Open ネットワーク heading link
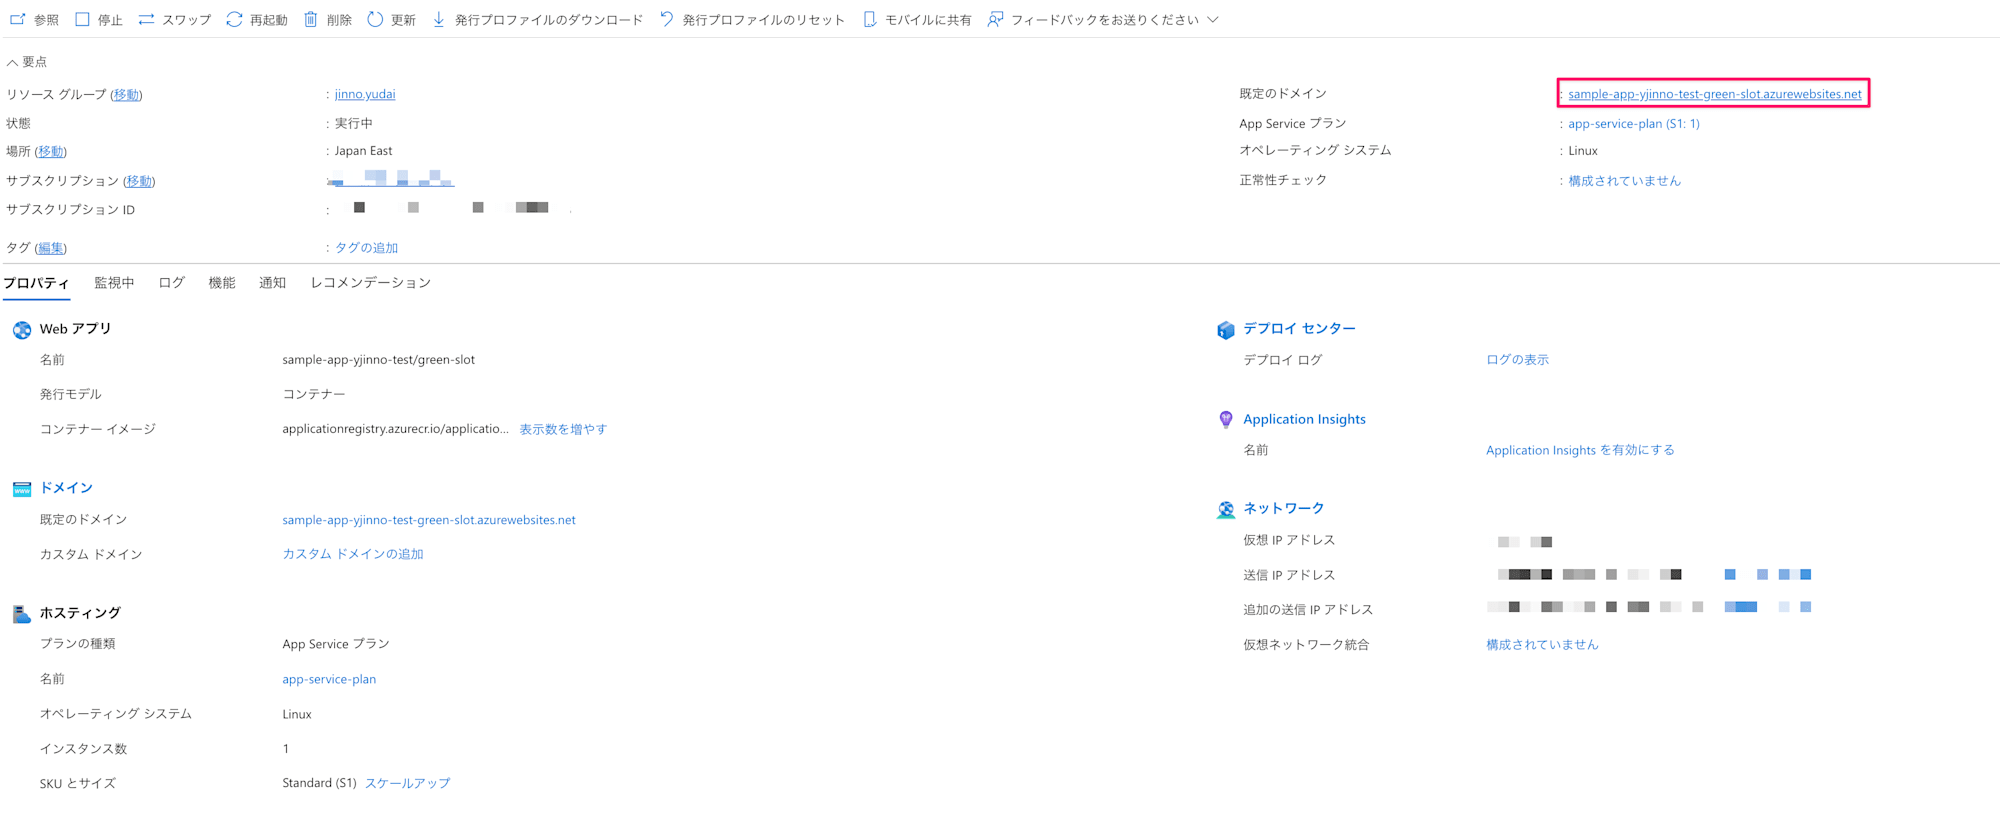 (1283, 508)
